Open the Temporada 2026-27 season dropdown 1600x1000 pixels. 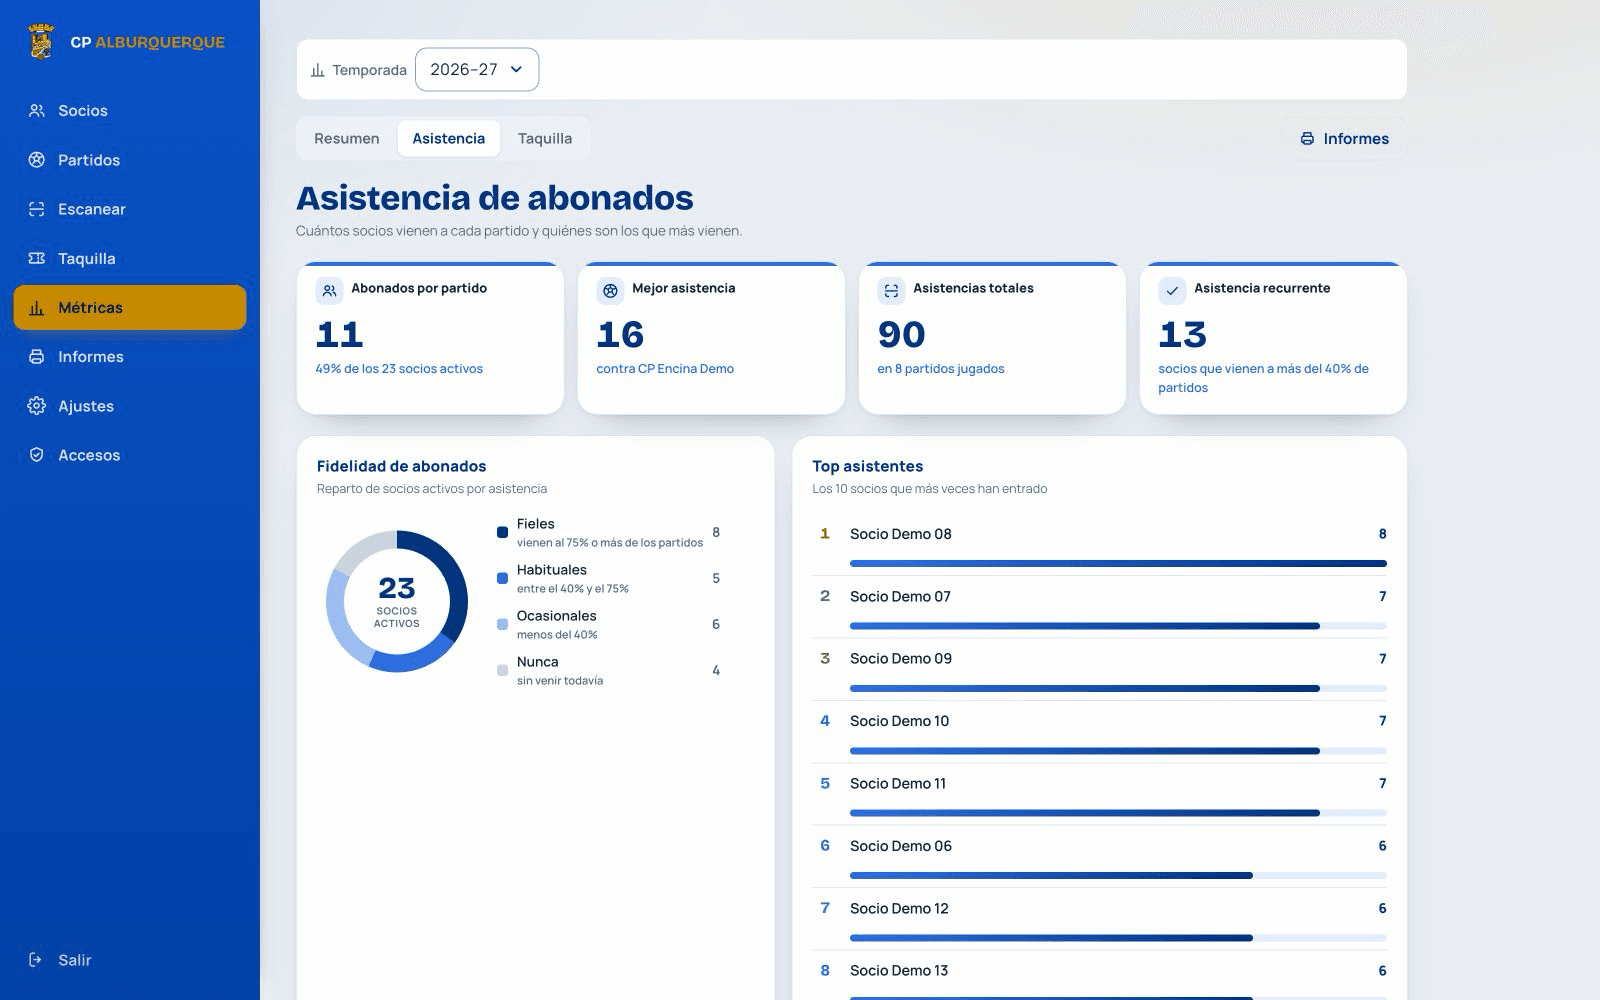click(x=477, y=70)
